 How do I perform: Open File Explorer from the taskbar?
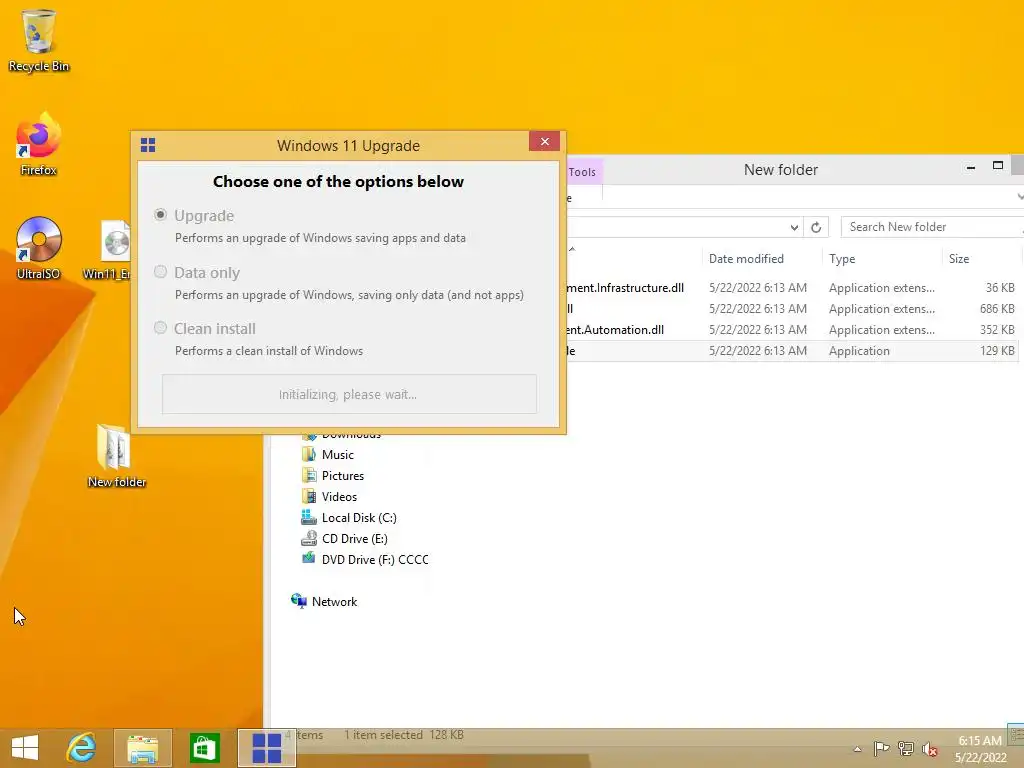(x=142, y=748)
